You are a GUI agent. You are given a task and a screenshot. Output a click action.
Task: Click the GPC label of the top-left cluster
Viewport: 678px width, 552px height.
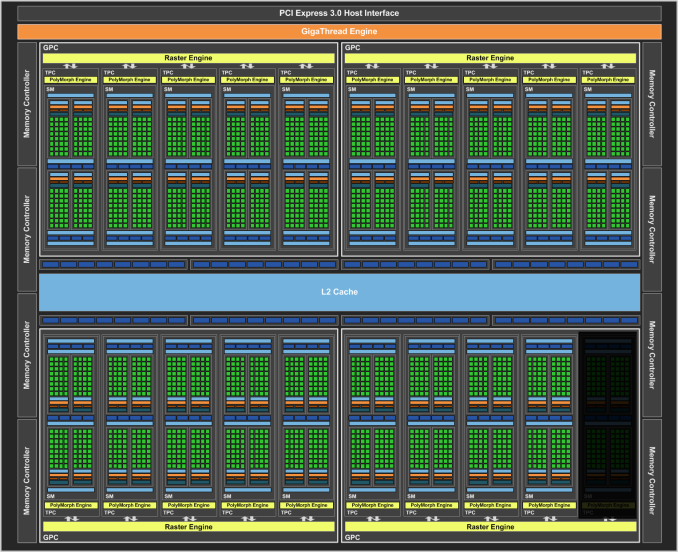[x=51, y=47]
